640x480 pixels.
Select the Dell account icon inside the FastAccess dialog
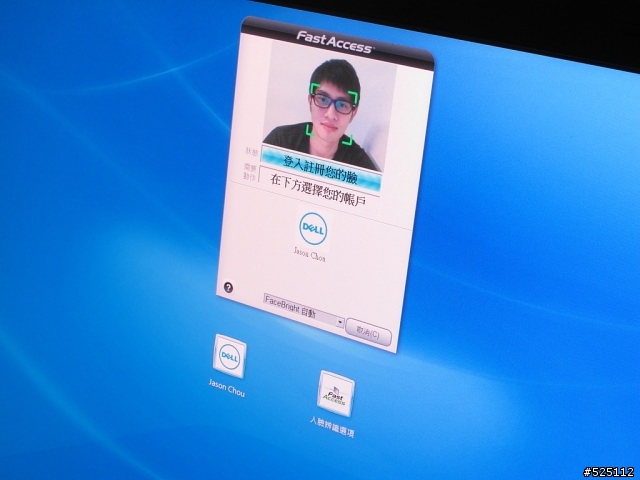[x=313, y=229]
